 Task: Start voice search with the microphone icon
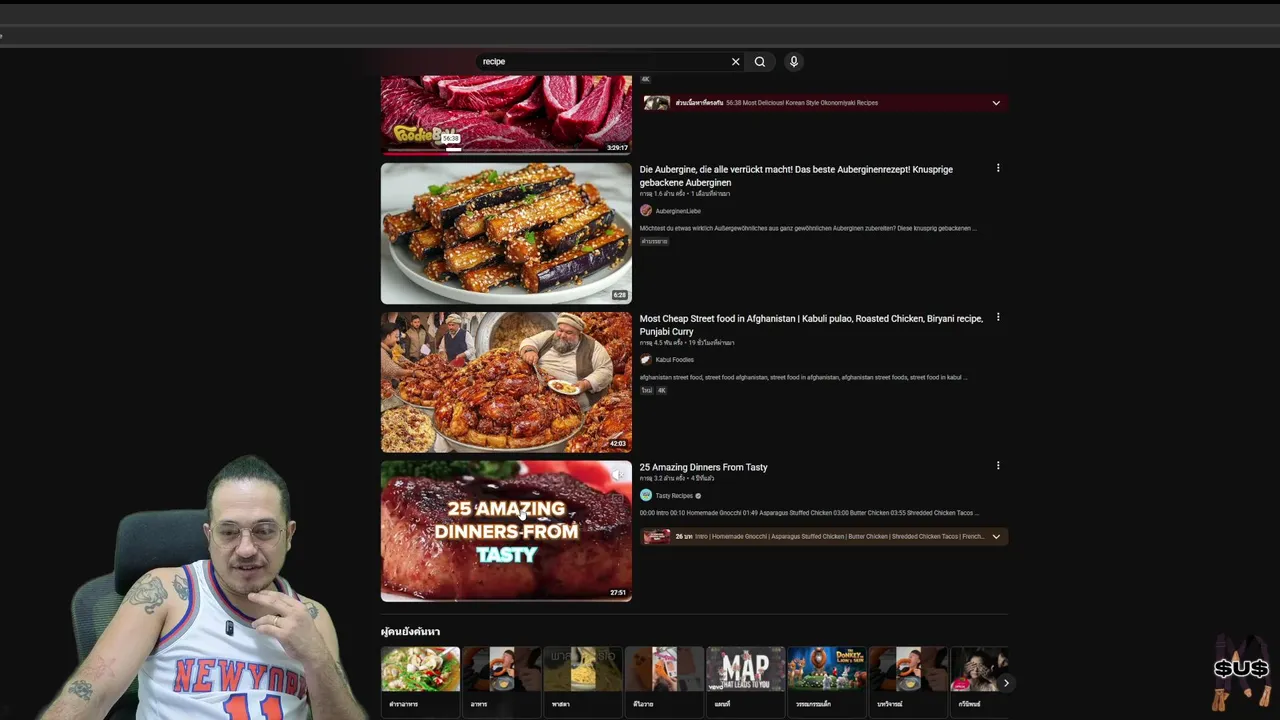pos(794,62)
